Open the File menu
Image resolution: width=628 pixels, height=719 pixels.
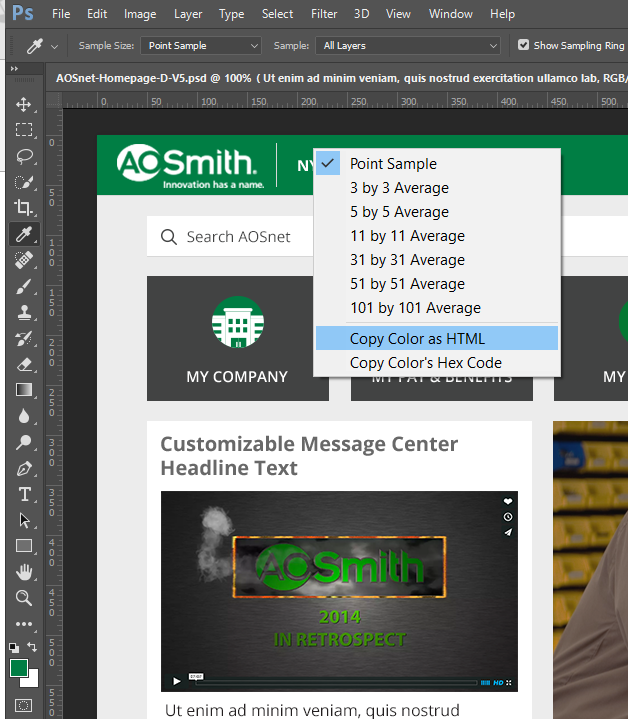pyautogui.click(x=61, y=14)
